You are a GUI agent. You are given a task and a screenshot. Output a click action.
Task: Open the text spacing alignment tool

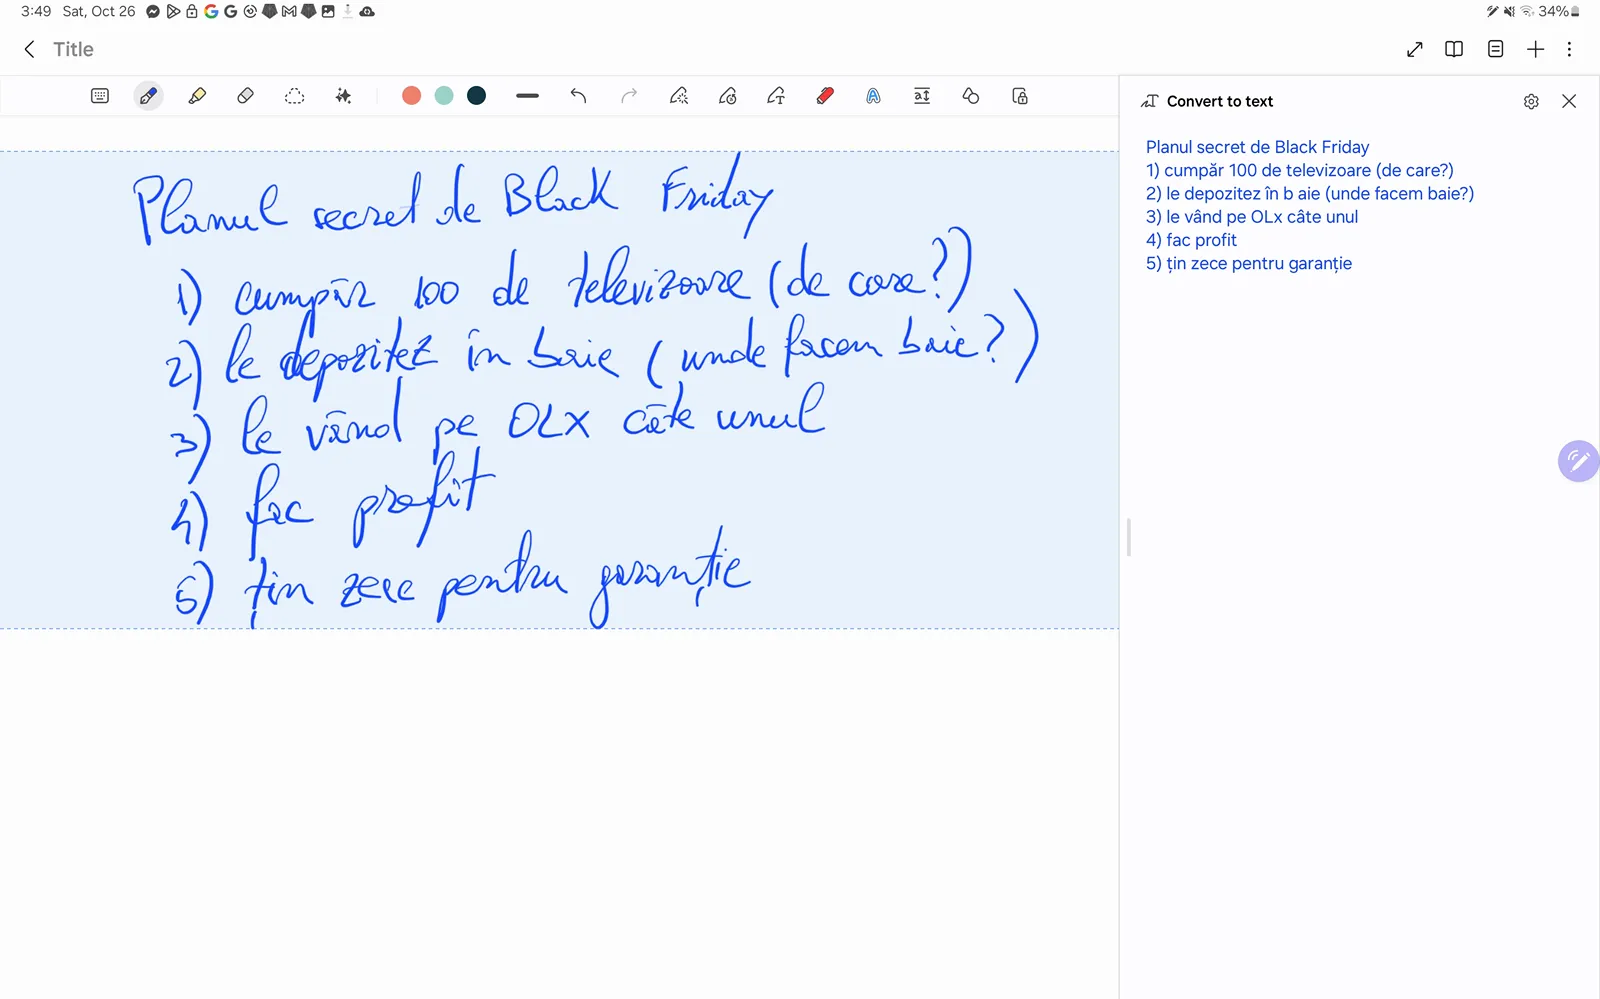point(922,96)
